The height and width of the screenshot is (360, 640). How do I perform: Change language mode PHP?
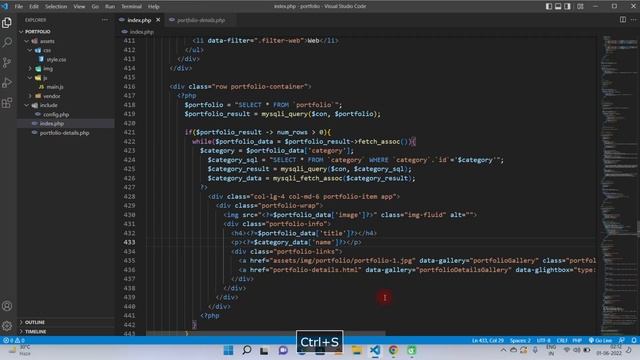[577, 340]
